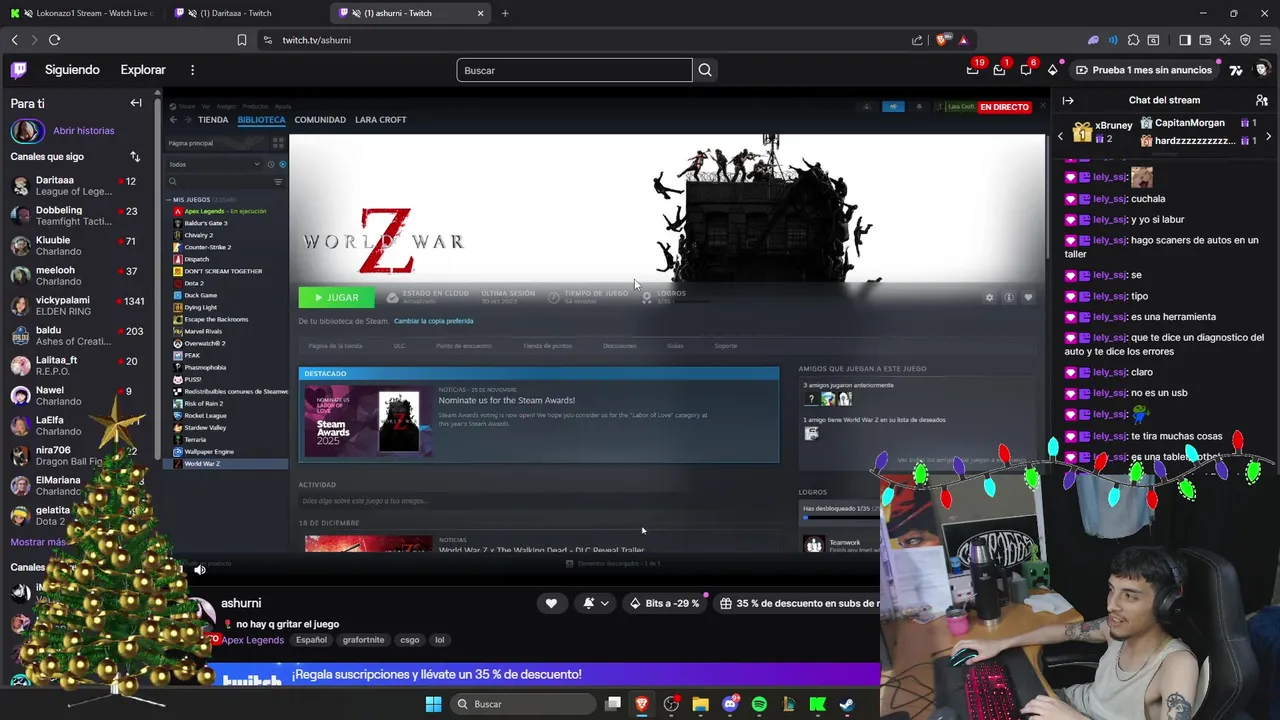Viewport: 1280px width, 720px height.
Task: Click the Windows taskbar Buscar search box
Action: tap(521, 704)
